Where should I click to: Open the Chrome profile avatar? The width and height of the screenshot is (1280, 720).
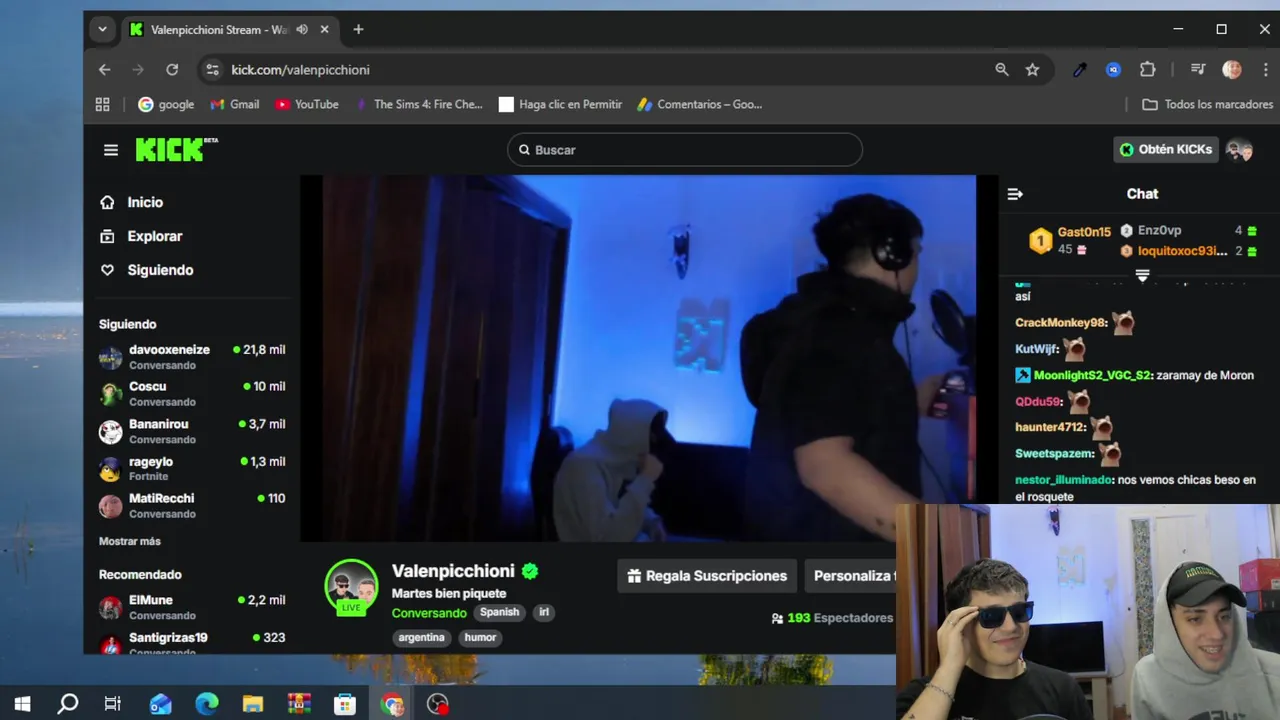pyautogui.click(x=1232, y=70)
